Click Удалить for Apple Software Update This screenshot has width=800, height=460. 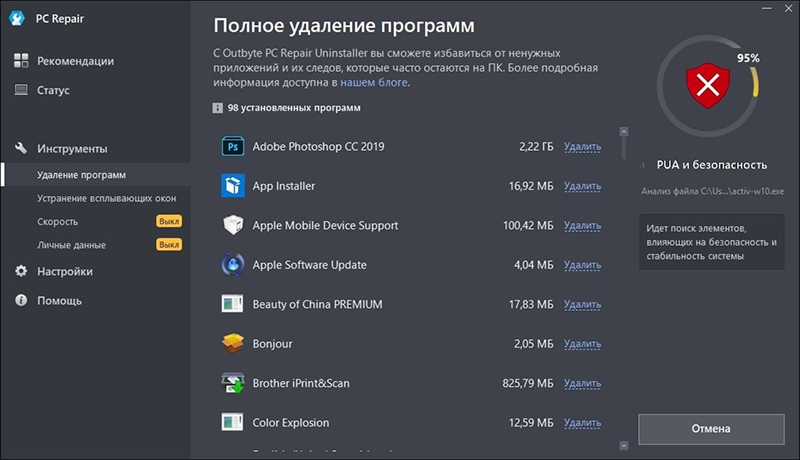tap(582, 265)
